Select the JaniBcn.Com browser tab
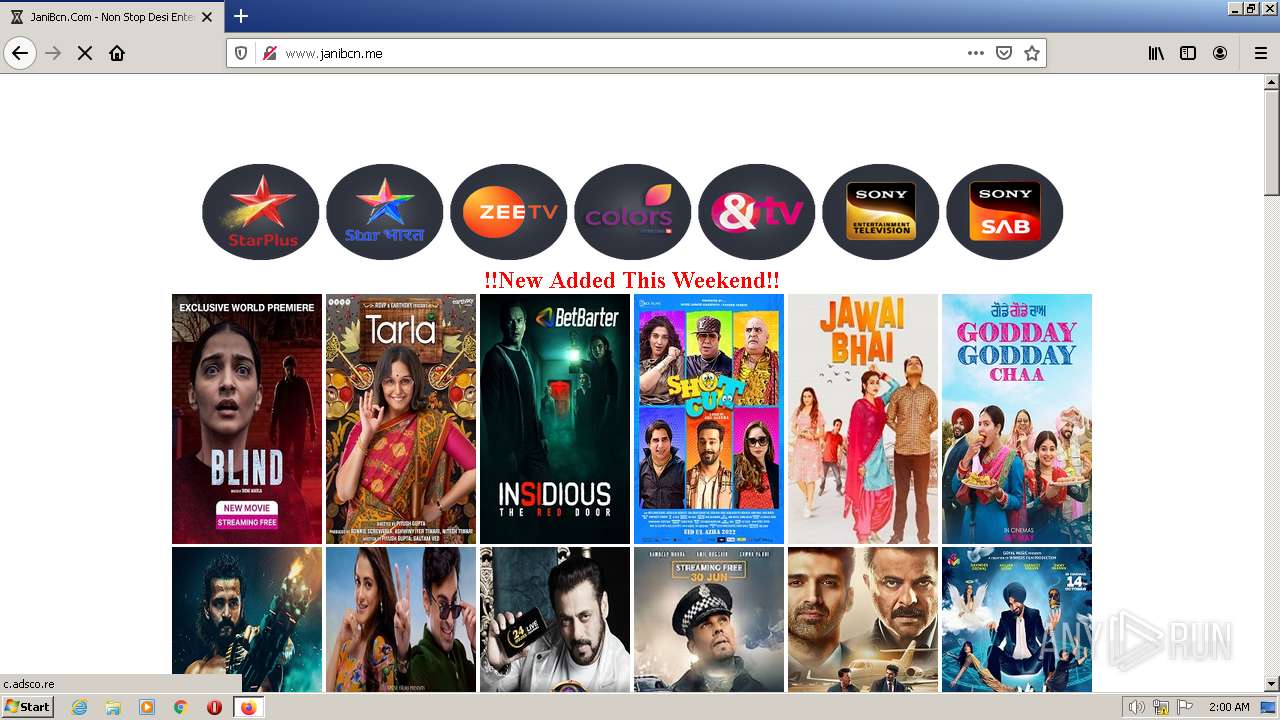Image resolution: width=1280 pixels, height=720 pixels. pyautogui.click(x=112, y=17)
